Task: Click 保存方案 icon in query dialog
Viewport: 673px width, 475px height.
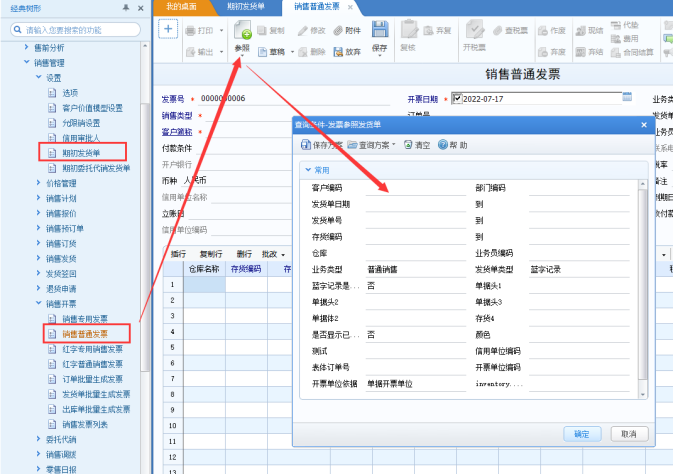Action: click(306, 145)
